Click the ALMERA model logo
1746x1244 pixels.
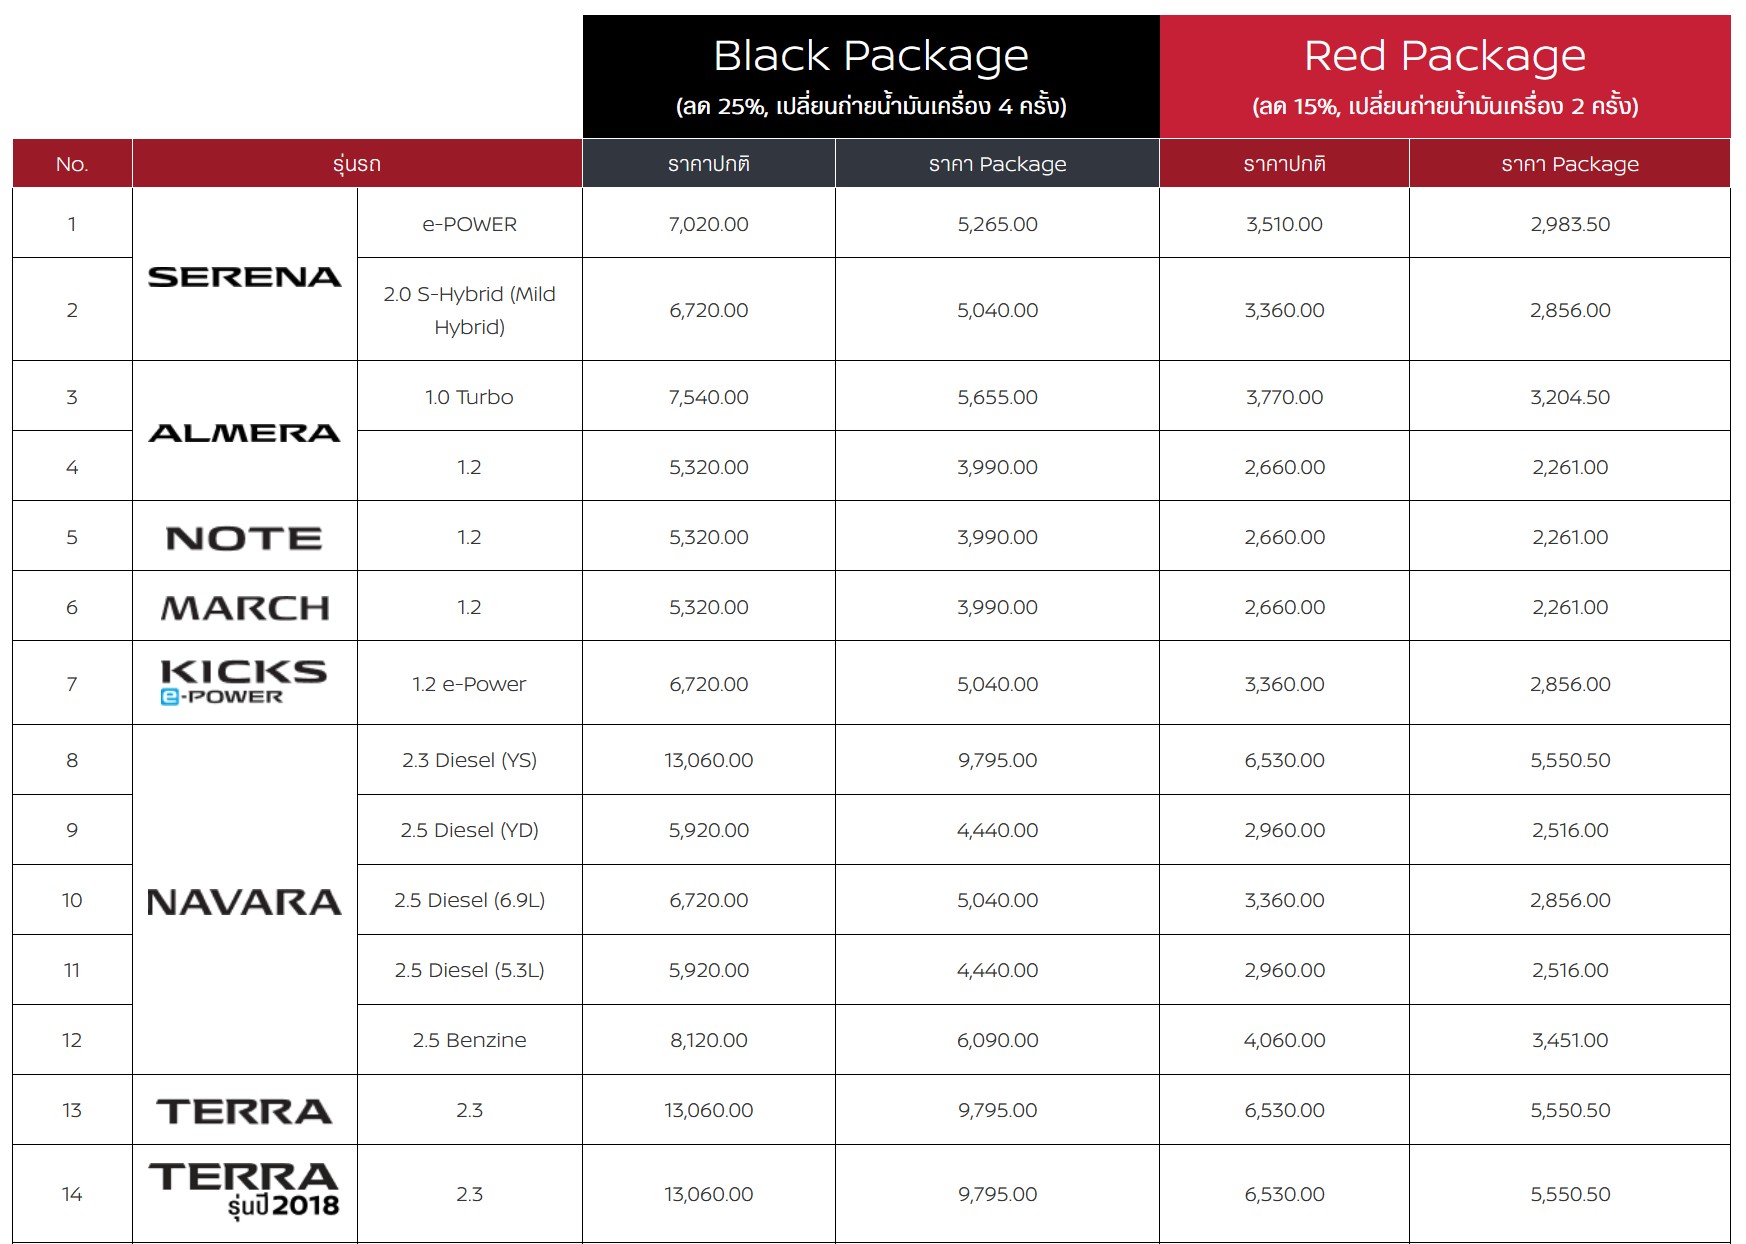coord(244,433)
